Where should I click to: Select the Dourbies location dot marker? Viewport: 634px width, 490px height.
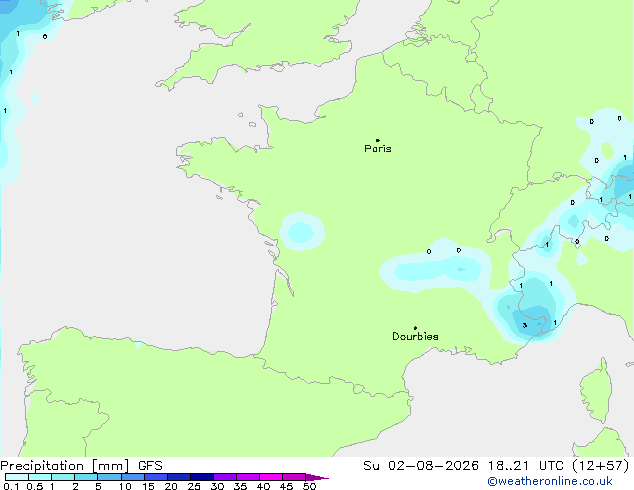point(415,328)
